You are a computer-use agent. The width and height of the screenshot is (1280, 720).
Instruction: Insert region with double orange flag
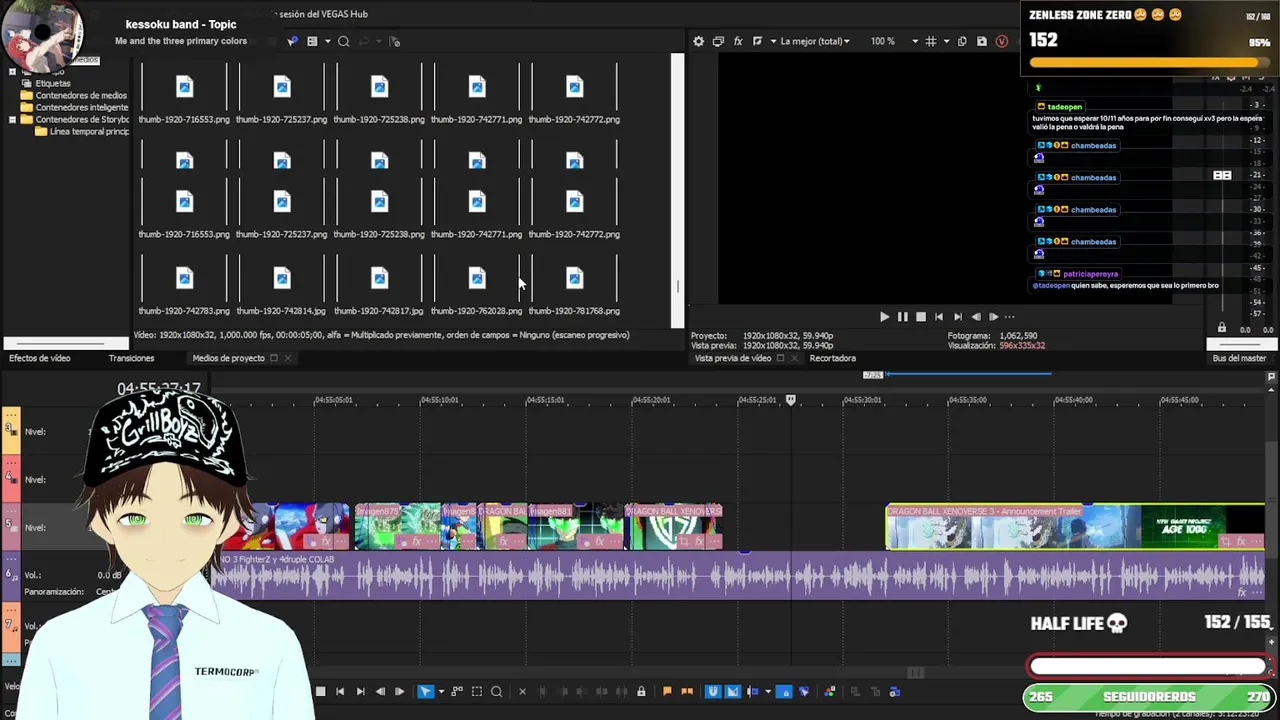pos(686,691)
